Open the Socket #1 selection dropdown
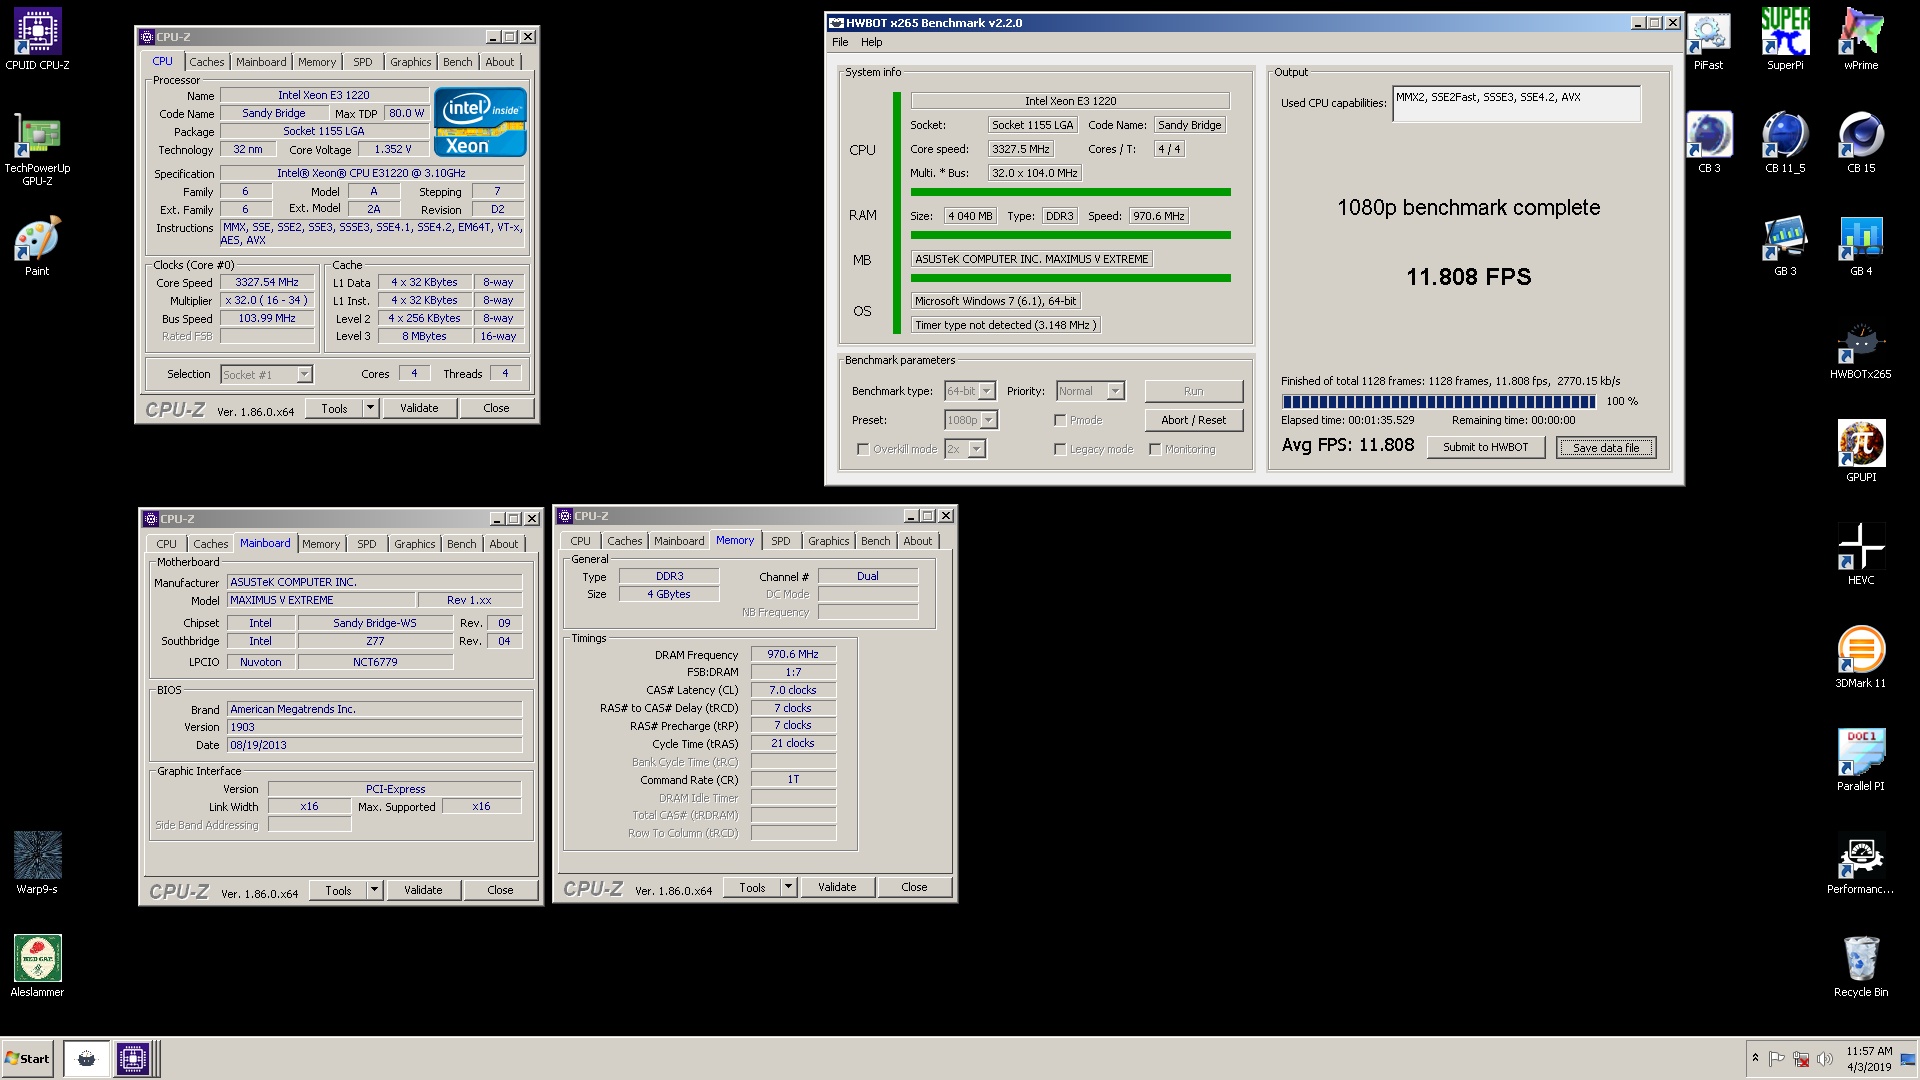Viewport: 1920px width, 1080px height. tap(266, 374)
